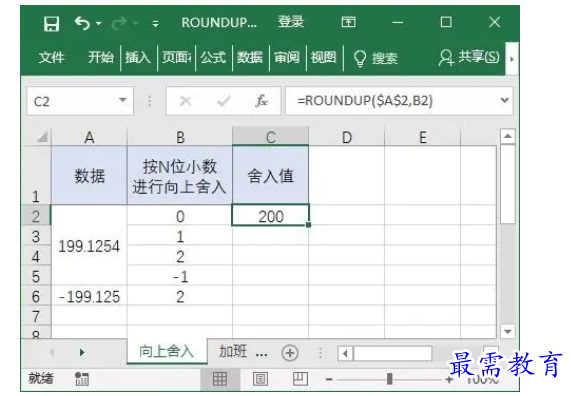Click vertical scrollbar up arrow
Viewport: 571px width, 396px height.
tap(507, 136)
